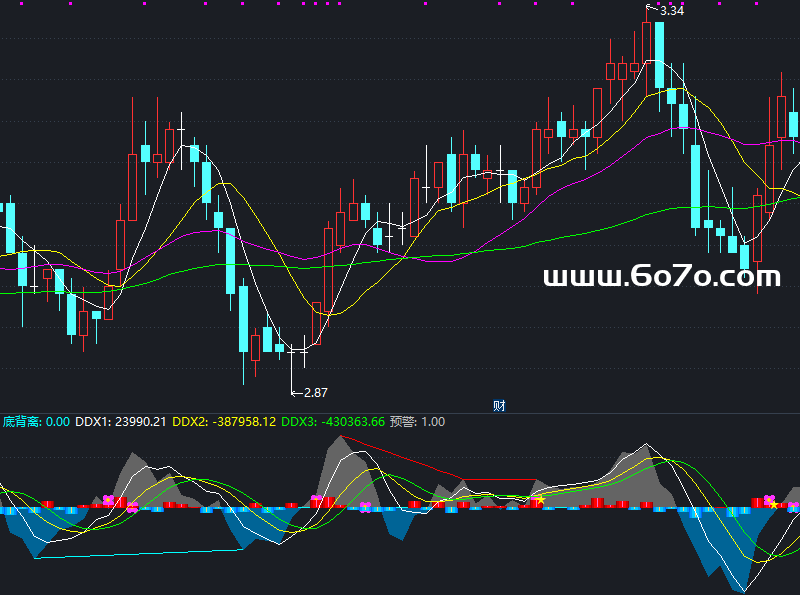
Task: Select the 预警 value label
Action: pos(417,422)
